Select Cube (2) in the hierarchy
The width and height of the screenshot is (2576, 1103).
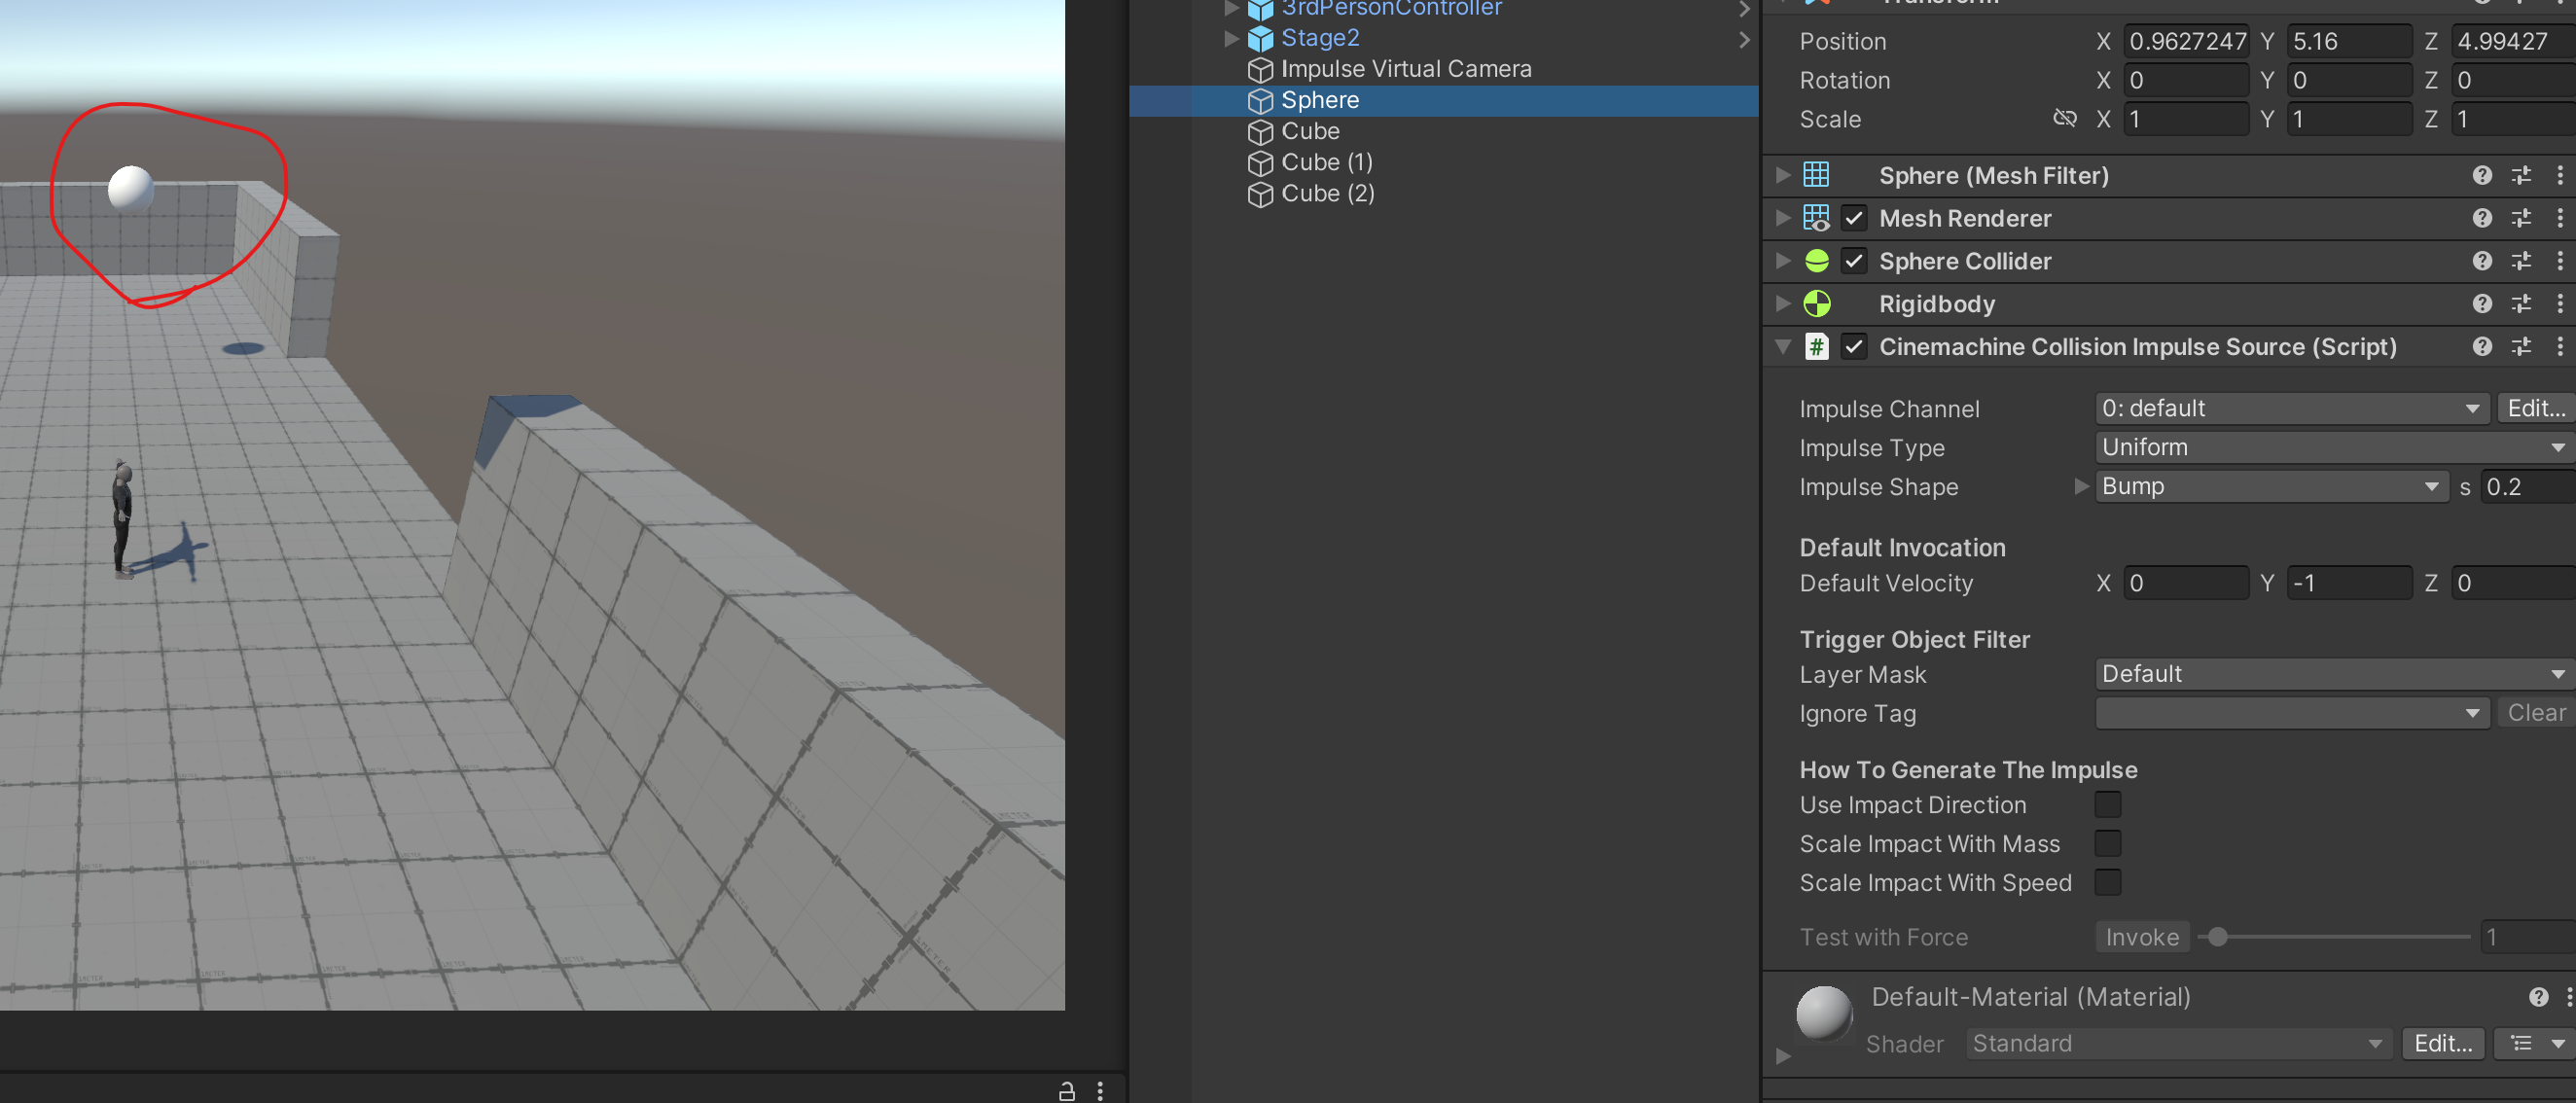1327,193
